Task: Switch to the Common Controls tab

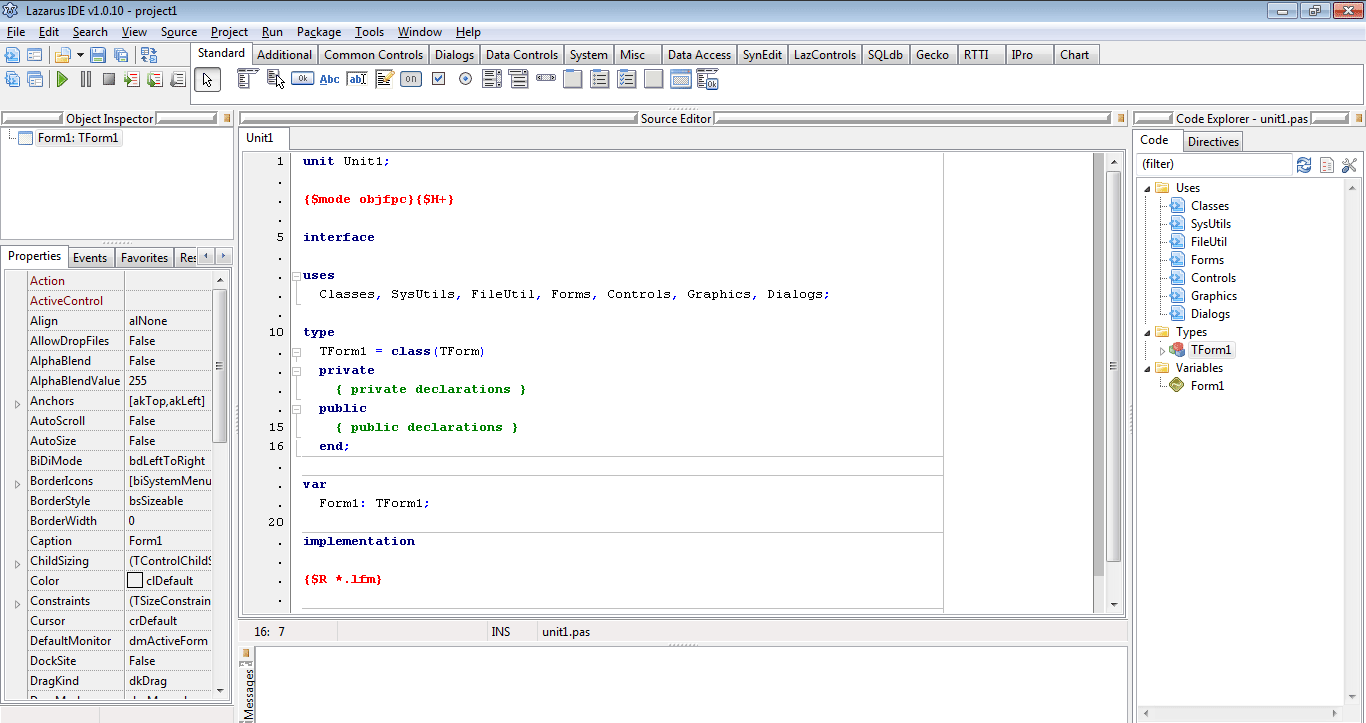Action: click(374, 55)
